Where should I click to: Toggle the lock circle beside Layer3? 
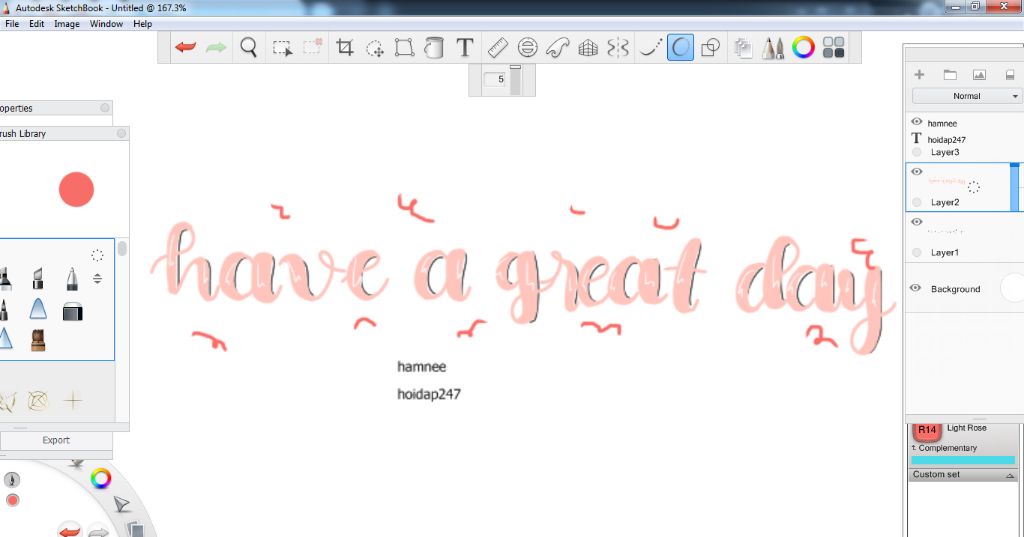[x=916, y=152]
